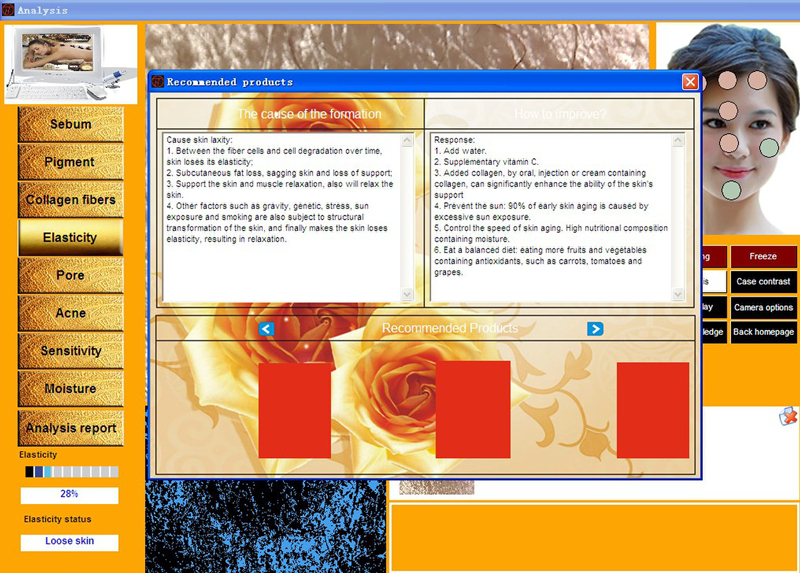Click the Case contrast button
This screenshot has width=800, height=573.
764,282
